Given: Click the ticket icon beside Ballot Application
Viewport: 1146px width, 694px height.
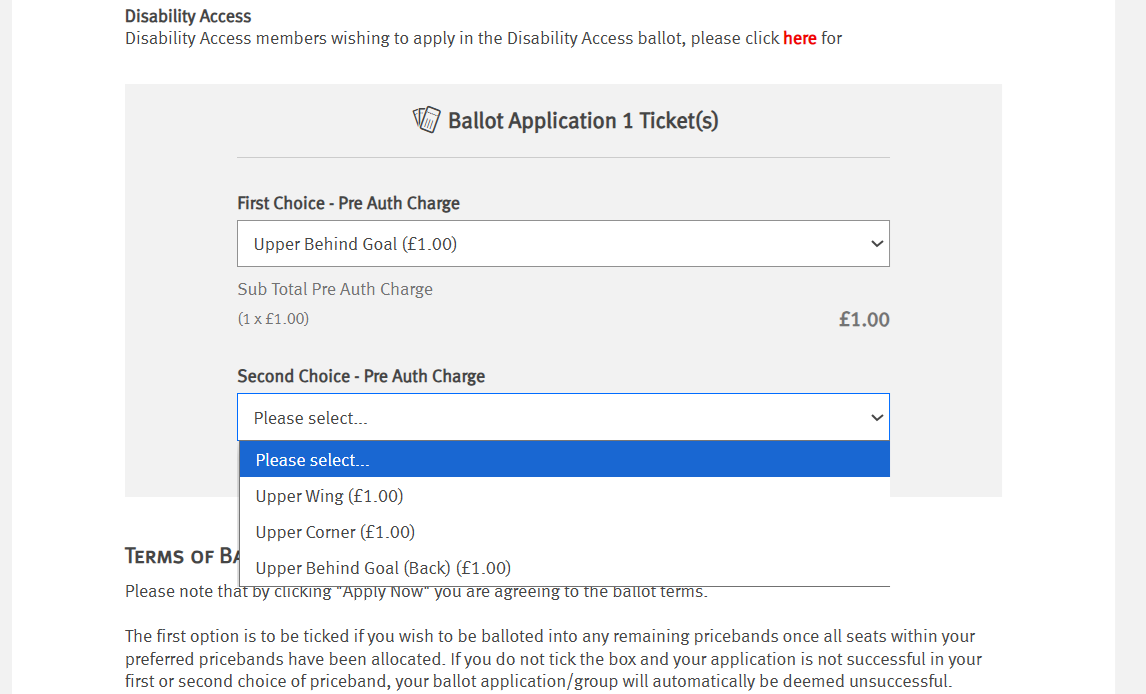Looking at the screenshot, I should (x=426, y=120).
